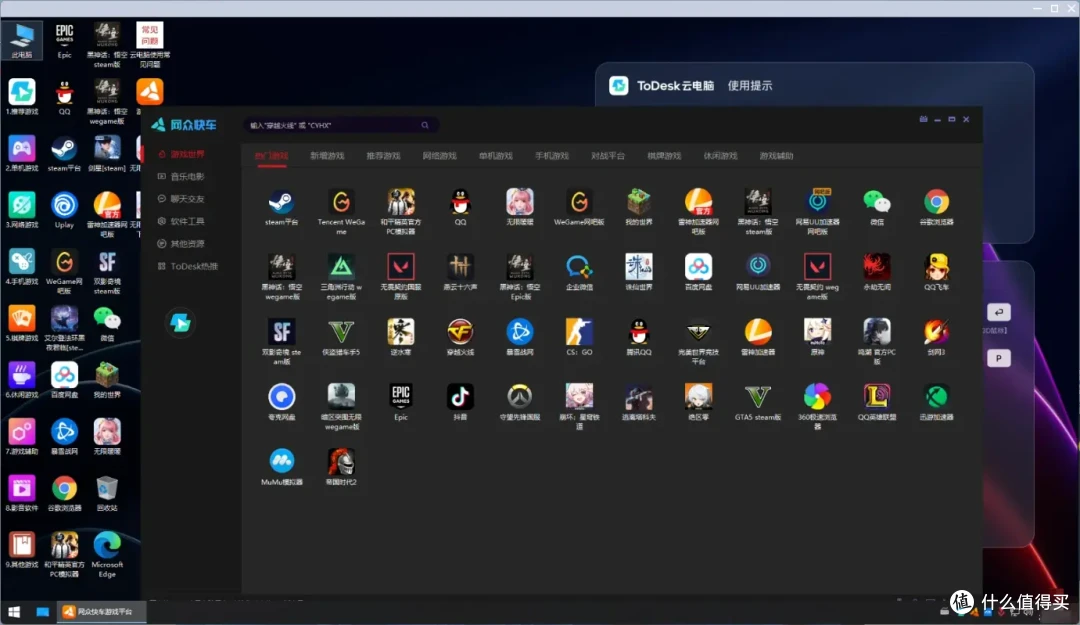Switch to the 棋牌游戏 tab
Screen dimensions: 1080x625
(x=664, y=156)
